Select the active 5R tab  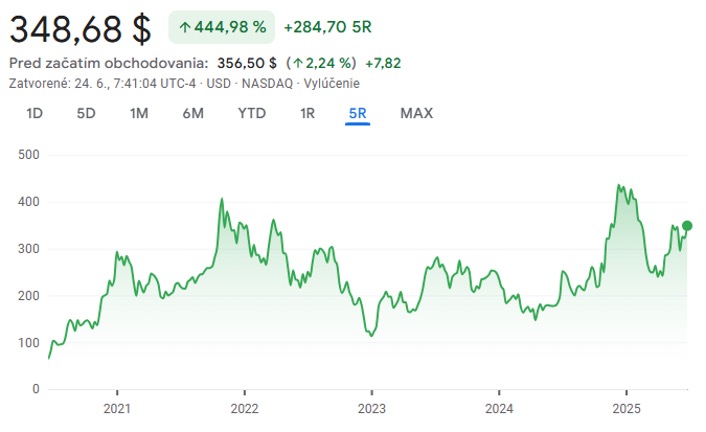coord(358,113)
